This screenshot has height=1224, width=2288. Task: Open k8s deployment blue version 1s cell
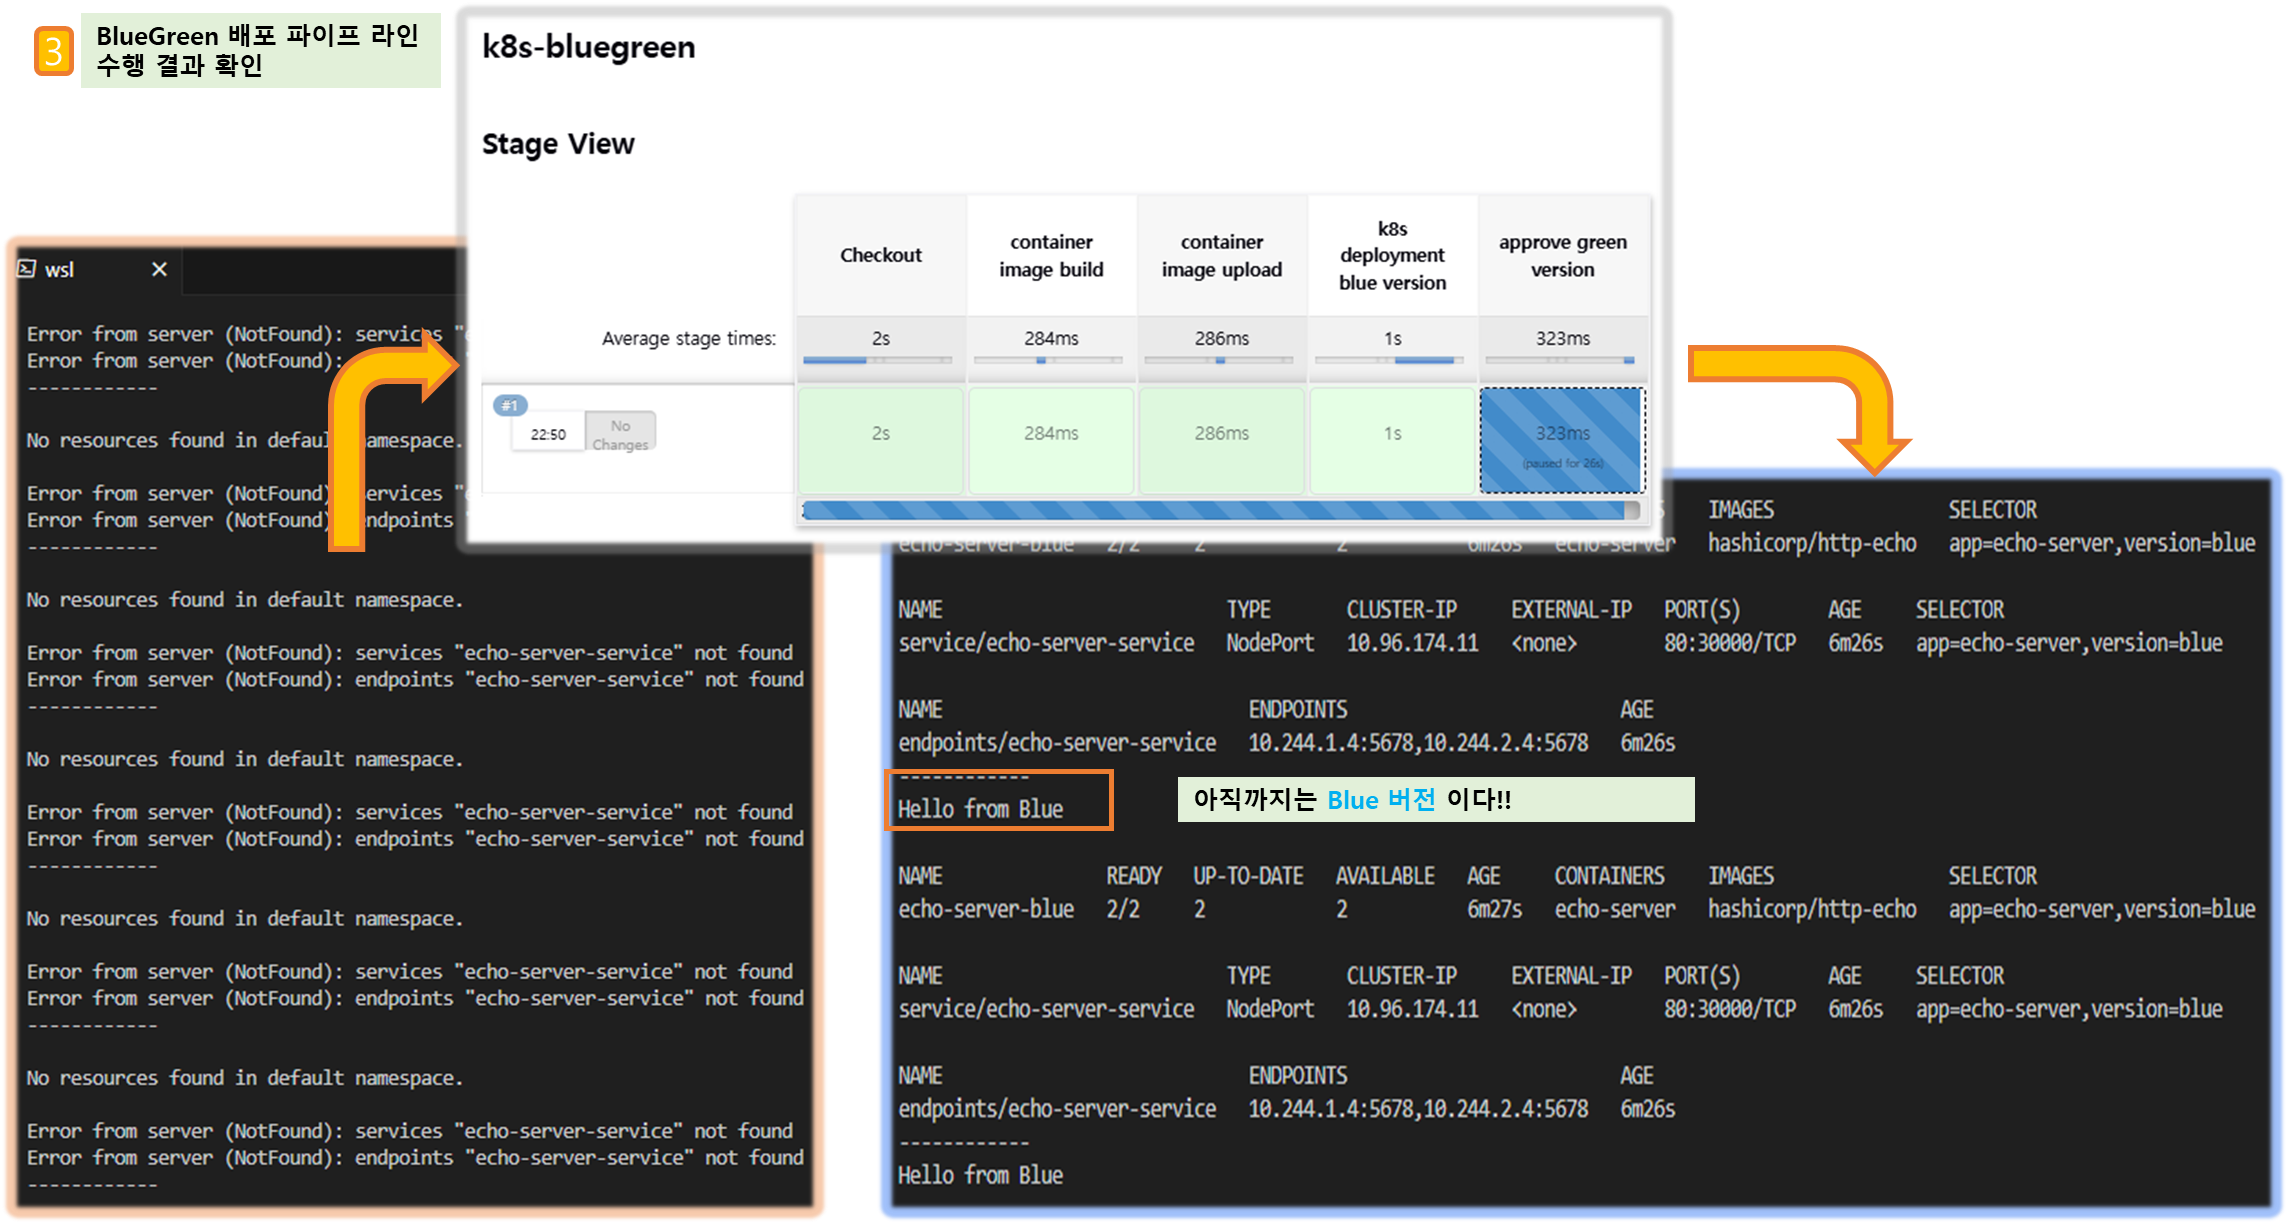[1392, 434]
